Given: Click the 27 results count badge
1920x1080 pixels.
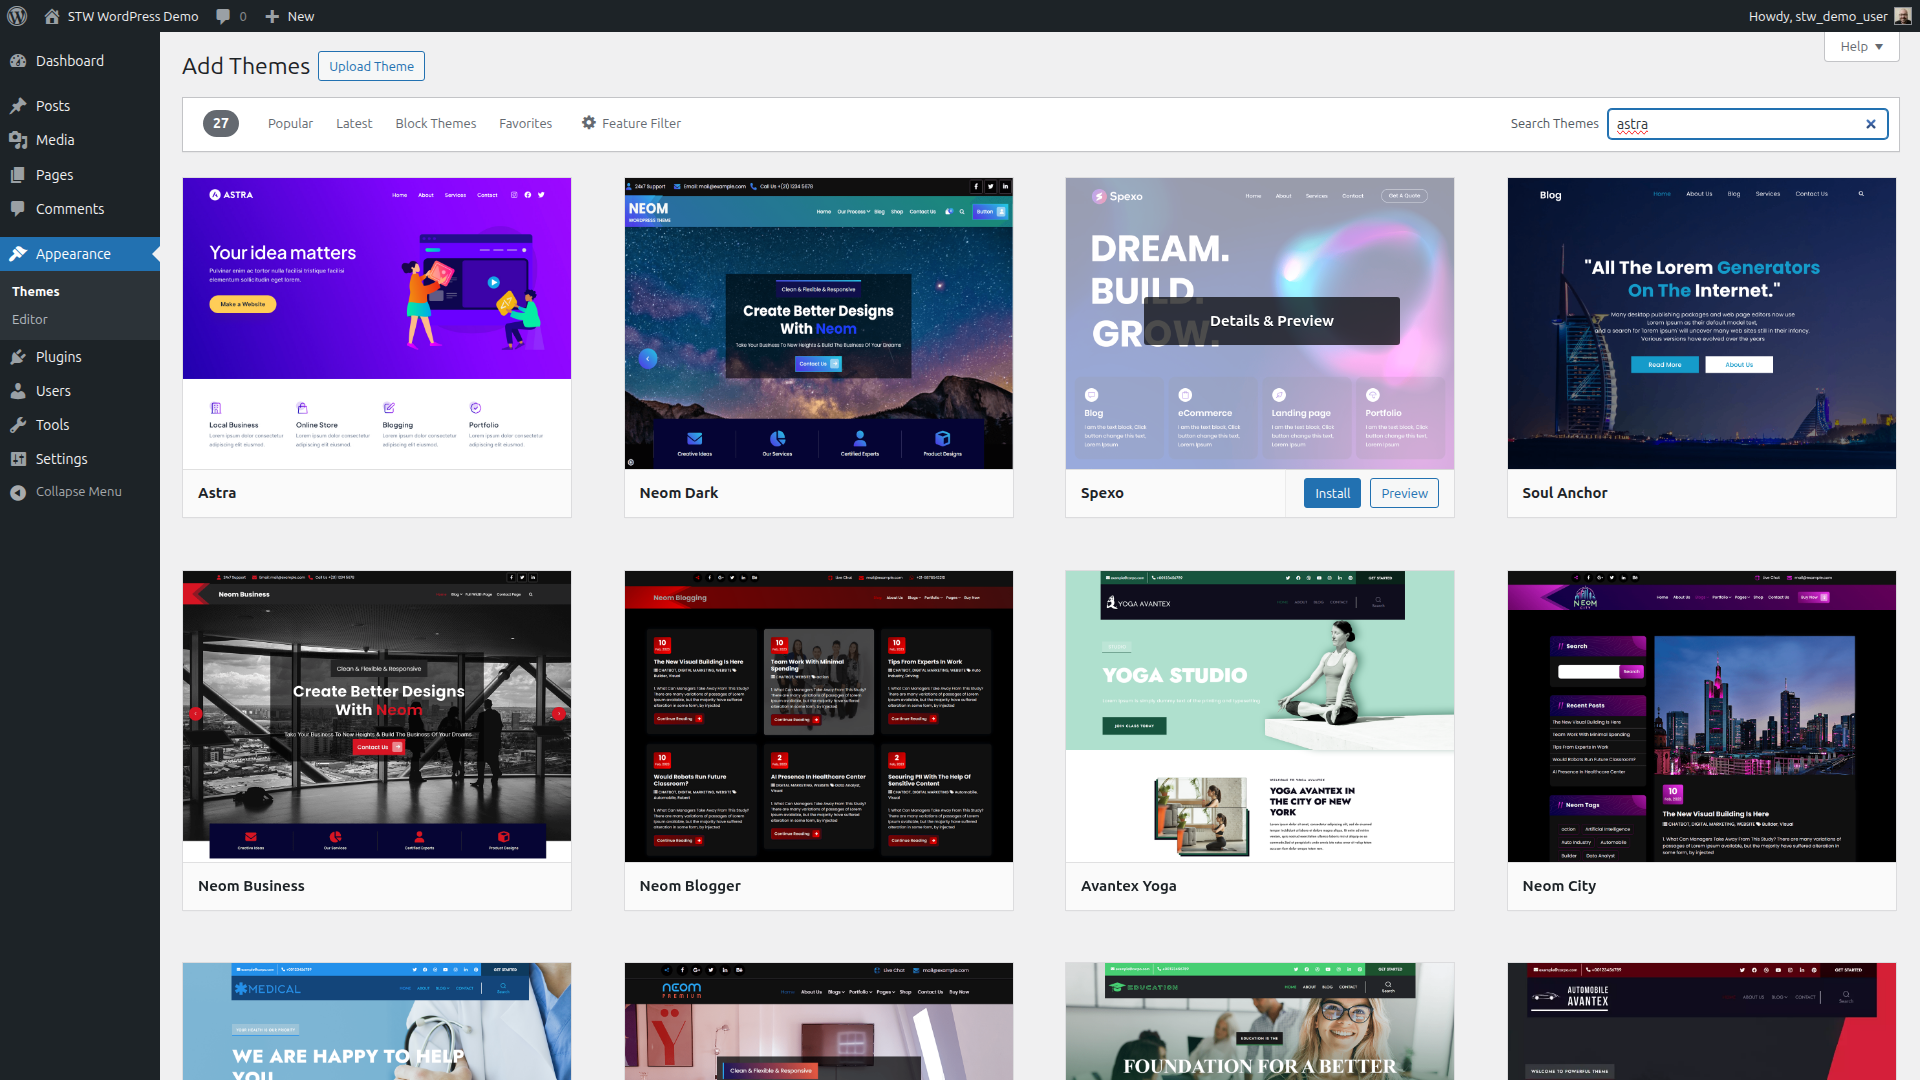Looking at the screenshot, I should click(x=221, y=123).
